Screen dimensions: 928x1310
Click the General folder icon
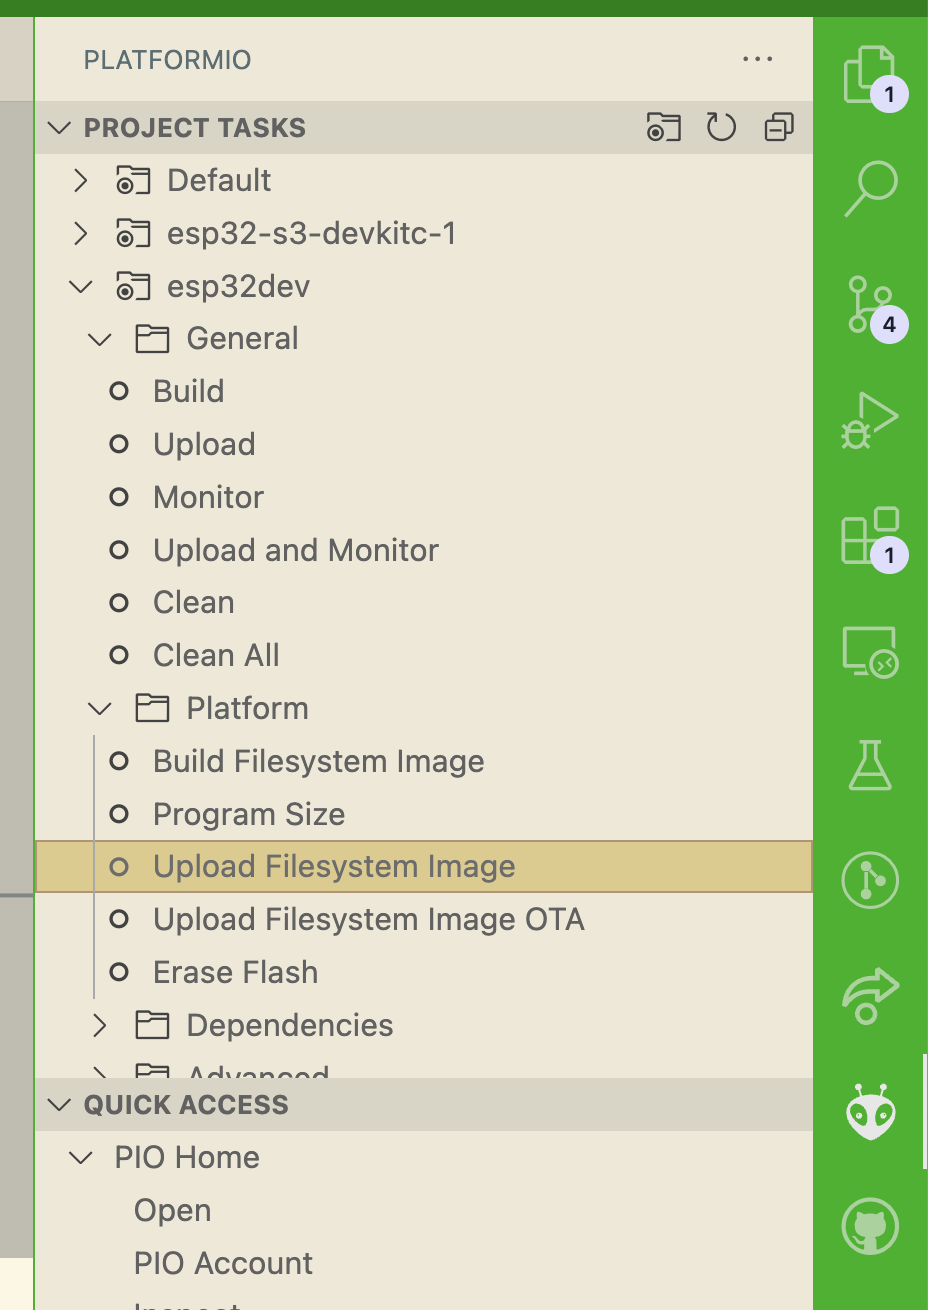tap(152, 339)
